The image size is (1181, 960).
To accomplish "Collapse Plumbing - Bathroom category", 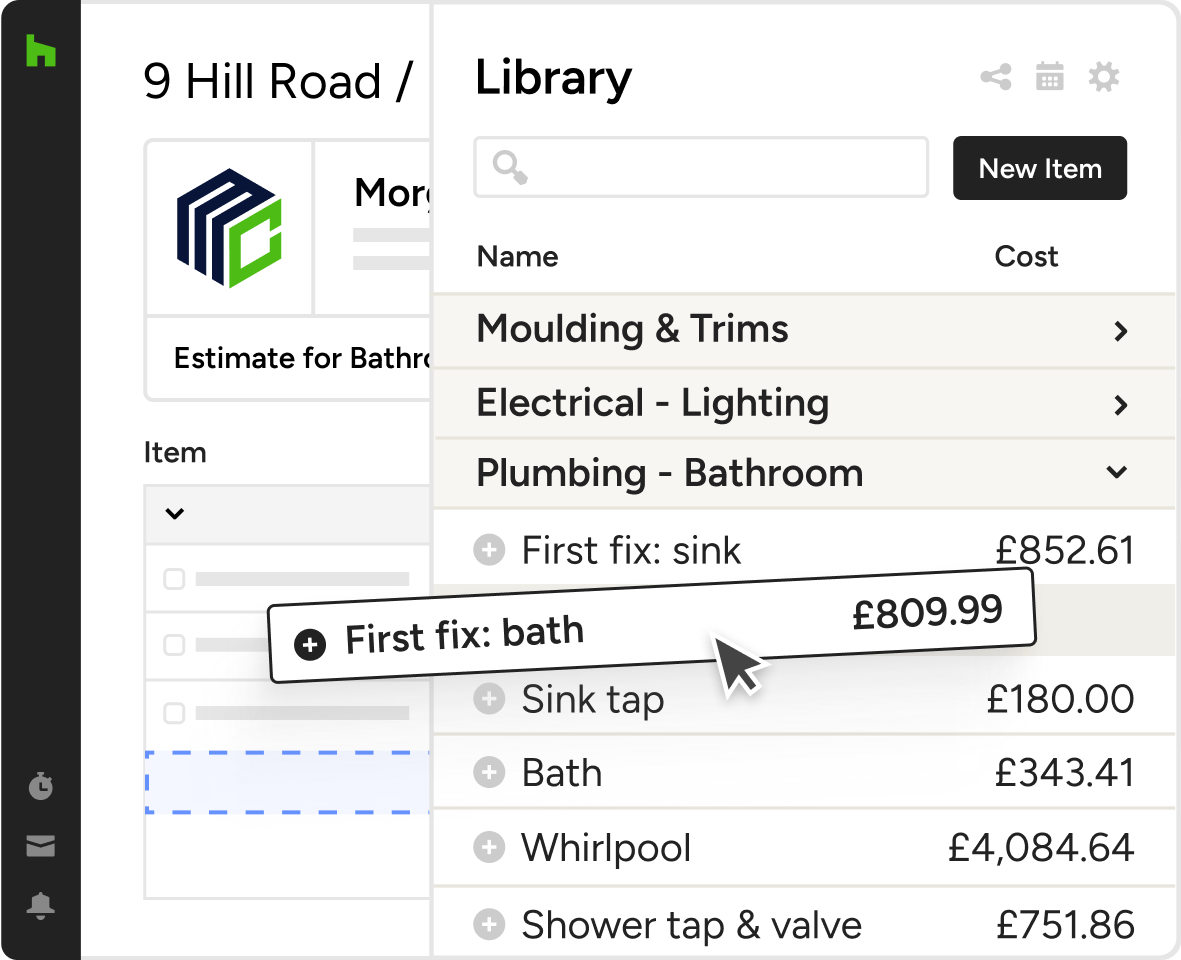I will [x=1117, y=472].
